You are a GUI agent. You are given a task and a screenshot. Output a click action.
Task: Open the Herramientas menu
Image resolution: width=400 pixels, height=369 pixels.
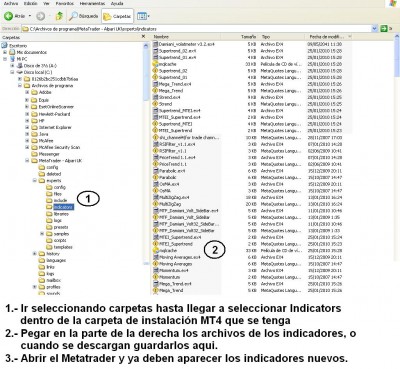point(91,3)
